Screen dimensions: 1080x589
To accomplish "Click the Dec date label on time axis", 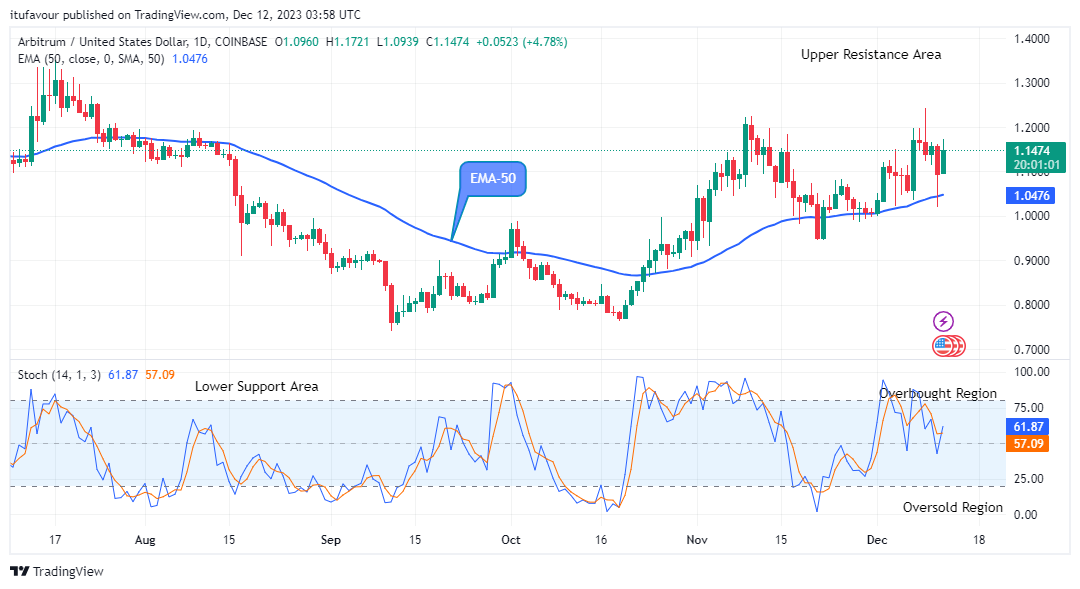I will [x=877, y=540].
